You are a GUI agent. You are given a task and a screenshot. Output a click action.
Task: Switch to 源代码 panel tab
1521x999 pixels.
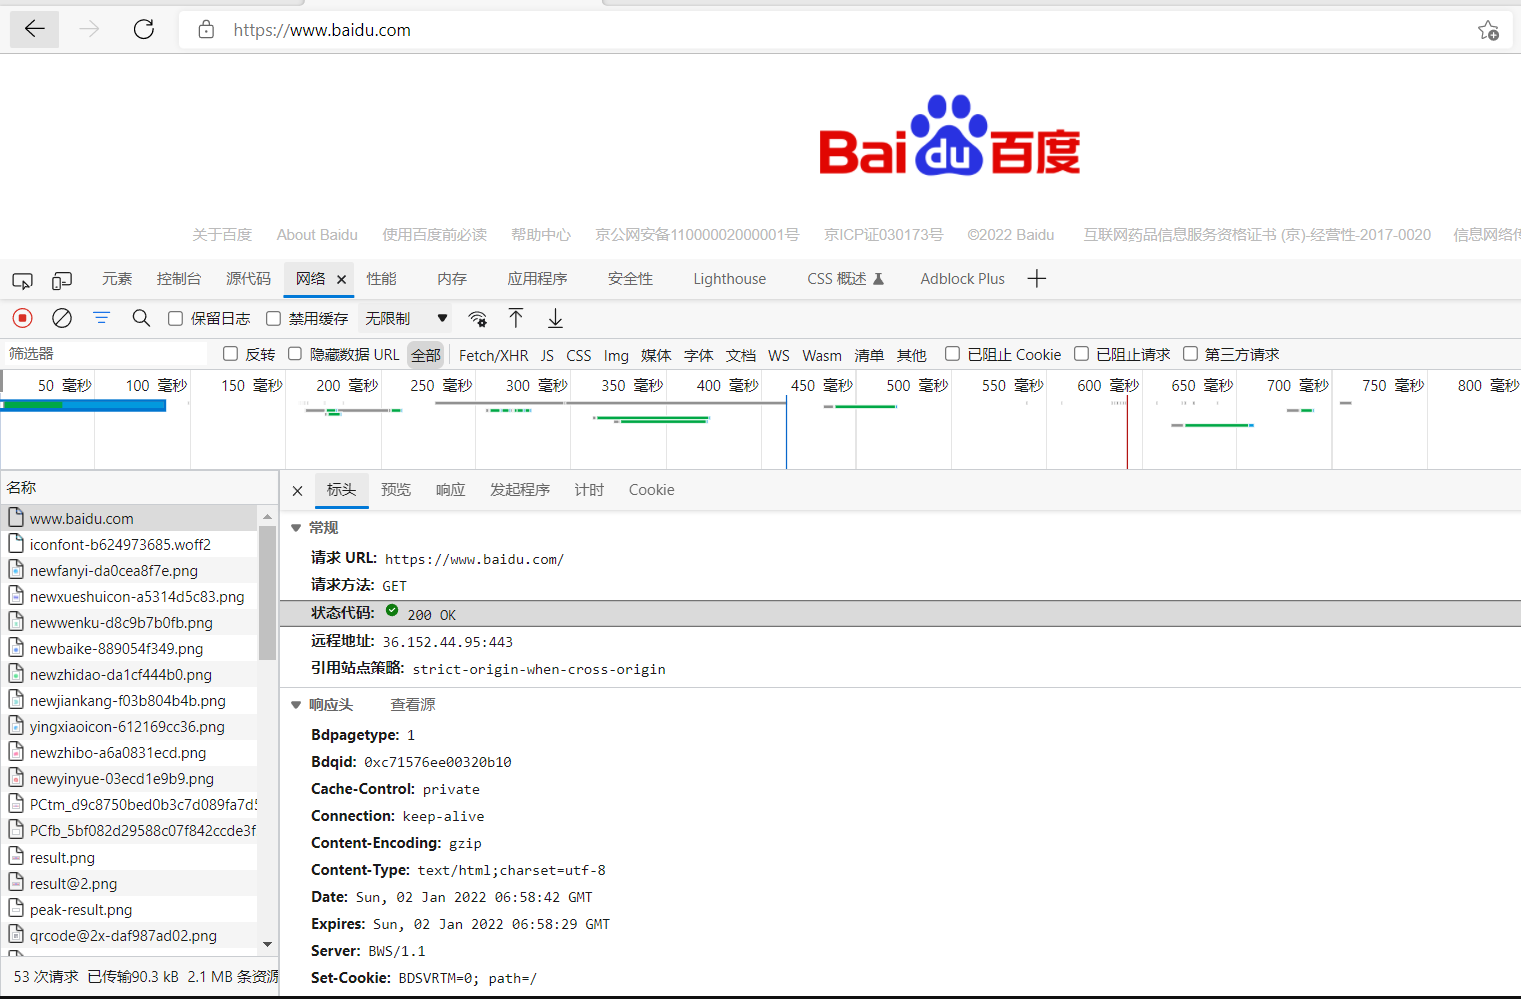(248, 279)
